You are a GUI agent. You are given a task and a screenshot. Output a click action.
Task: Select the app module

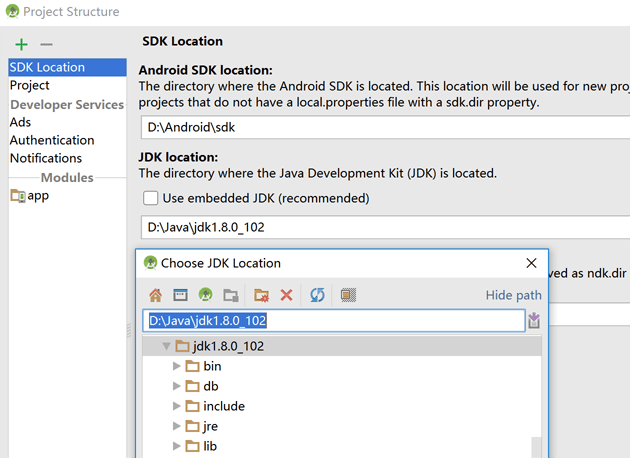(x=38, y=196)
